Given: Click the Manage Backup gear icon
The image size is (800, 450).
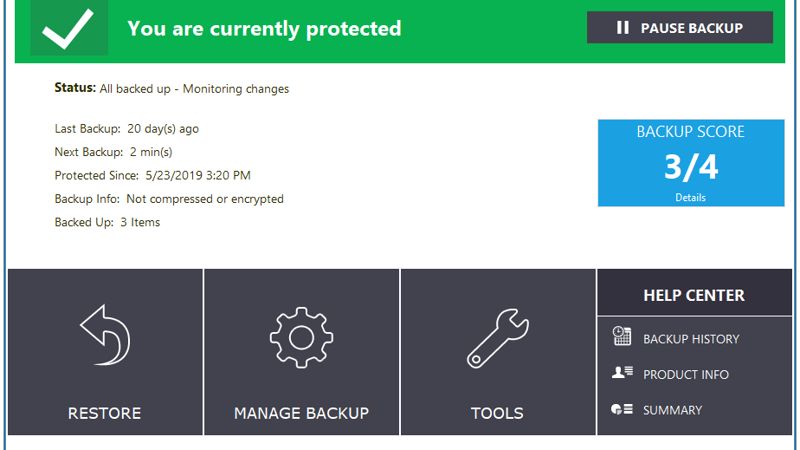Looking at the screenshot, I should [301, 337].
